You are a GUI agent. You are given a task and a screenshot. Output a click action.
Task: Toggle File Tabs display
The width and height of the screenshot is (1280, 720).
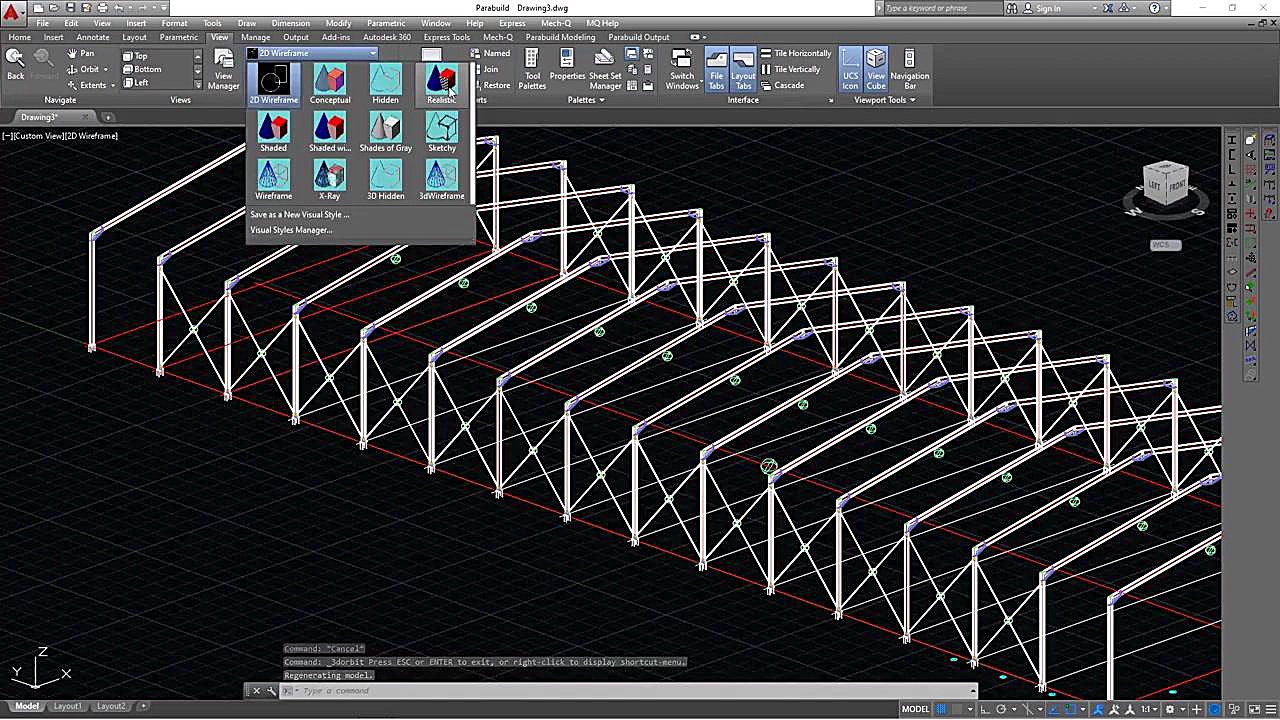point(716,69)
